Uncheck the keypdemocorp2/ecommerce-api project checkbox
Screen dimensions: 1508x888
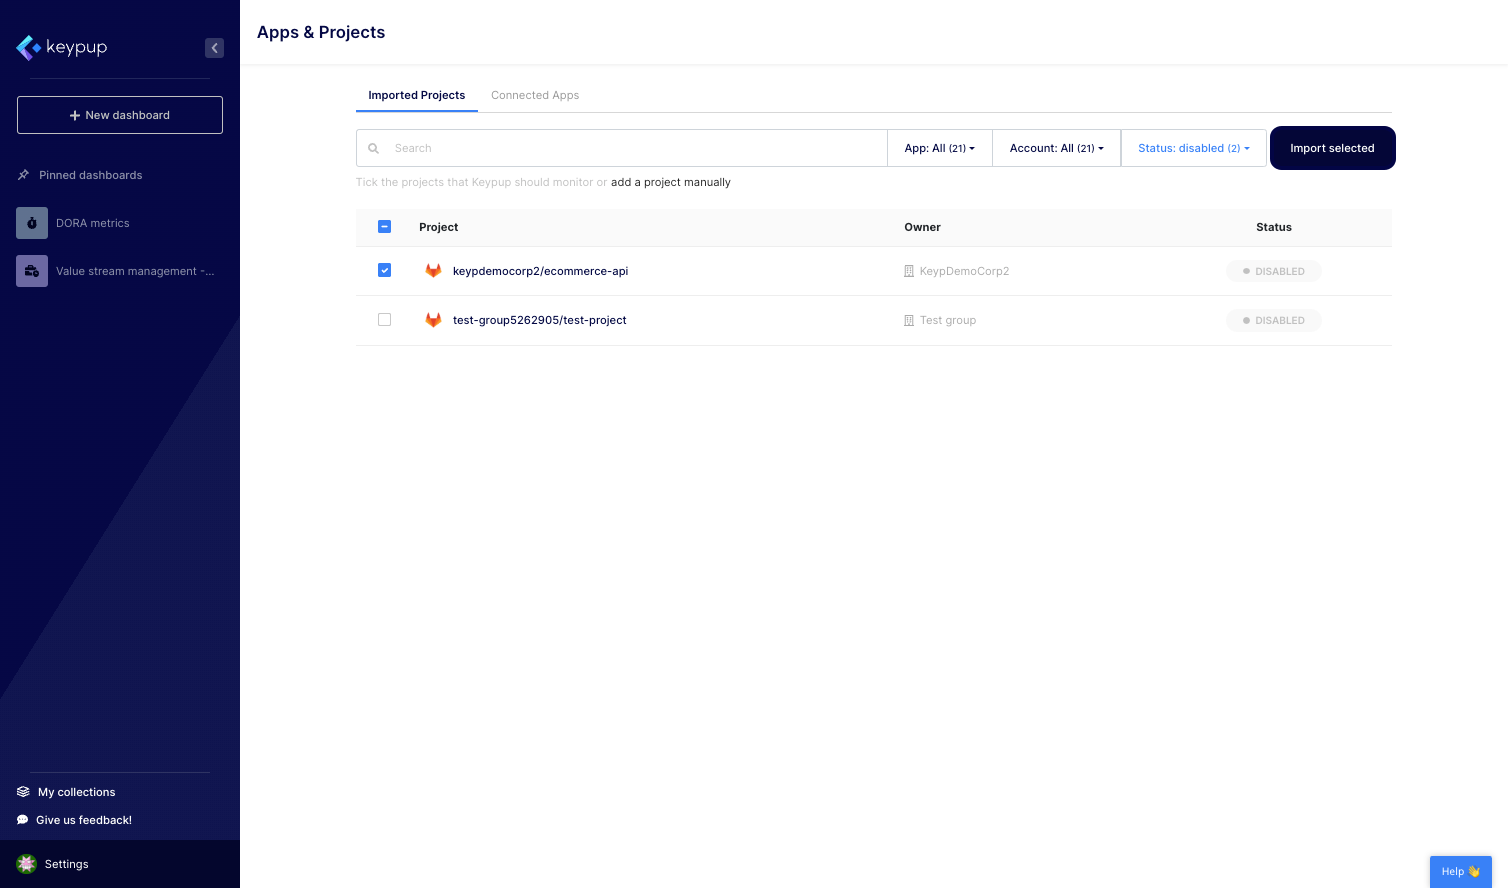[x=384, y=270]
